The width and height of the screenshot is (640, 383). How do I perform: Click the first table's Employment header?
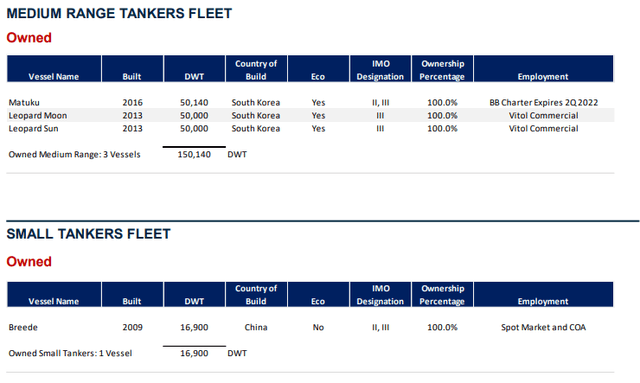tap(543, 76)
